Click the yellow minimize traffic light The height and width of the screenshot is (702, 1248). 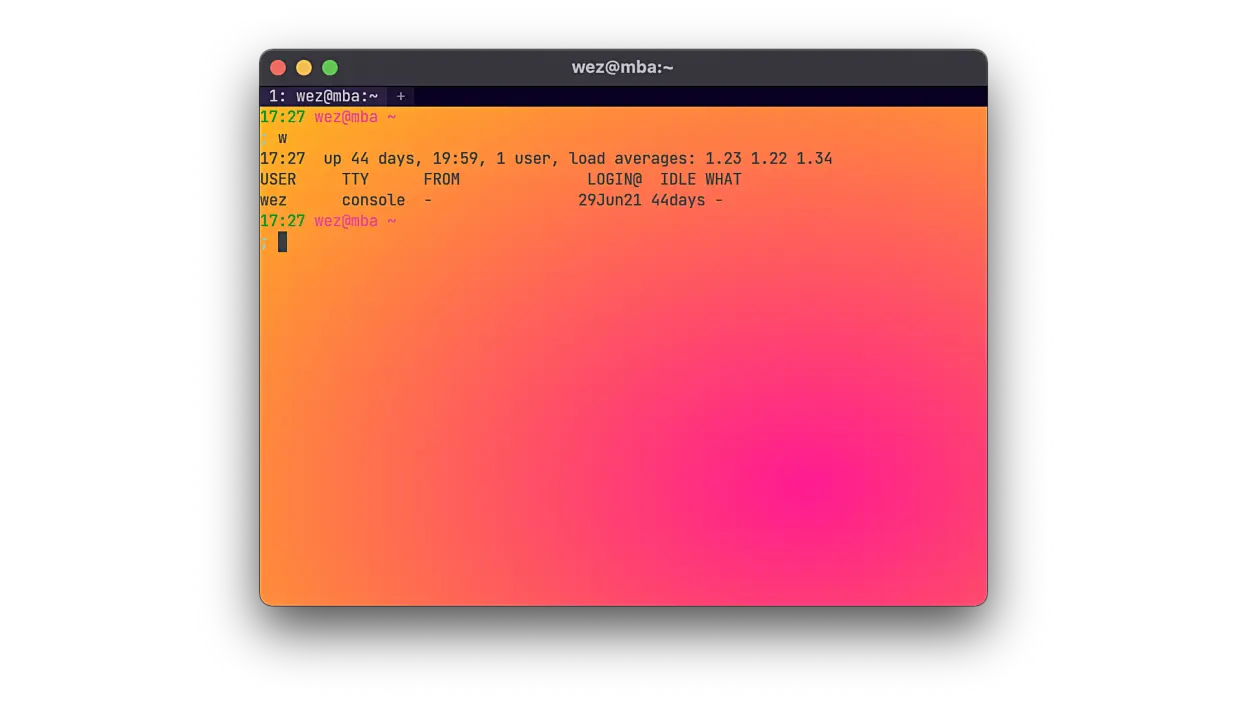(303, 67)
